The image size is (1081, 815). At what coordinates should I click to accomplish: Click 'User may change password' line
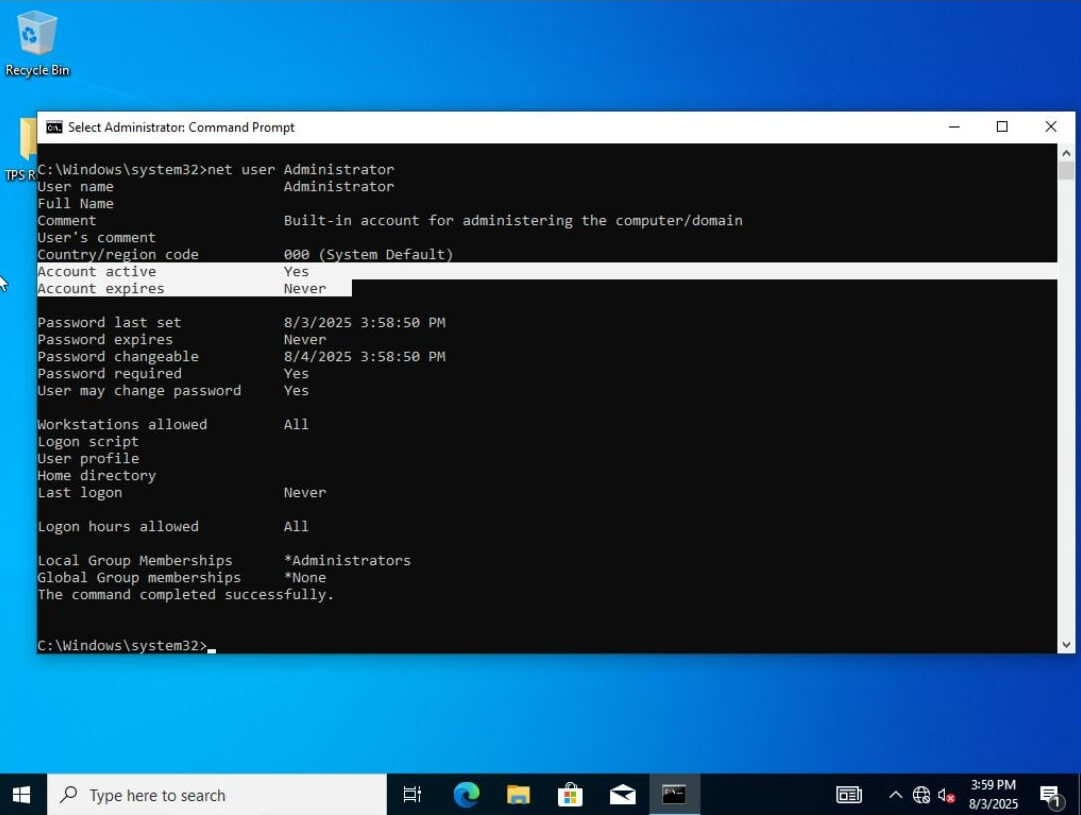[x=173, y=390]
